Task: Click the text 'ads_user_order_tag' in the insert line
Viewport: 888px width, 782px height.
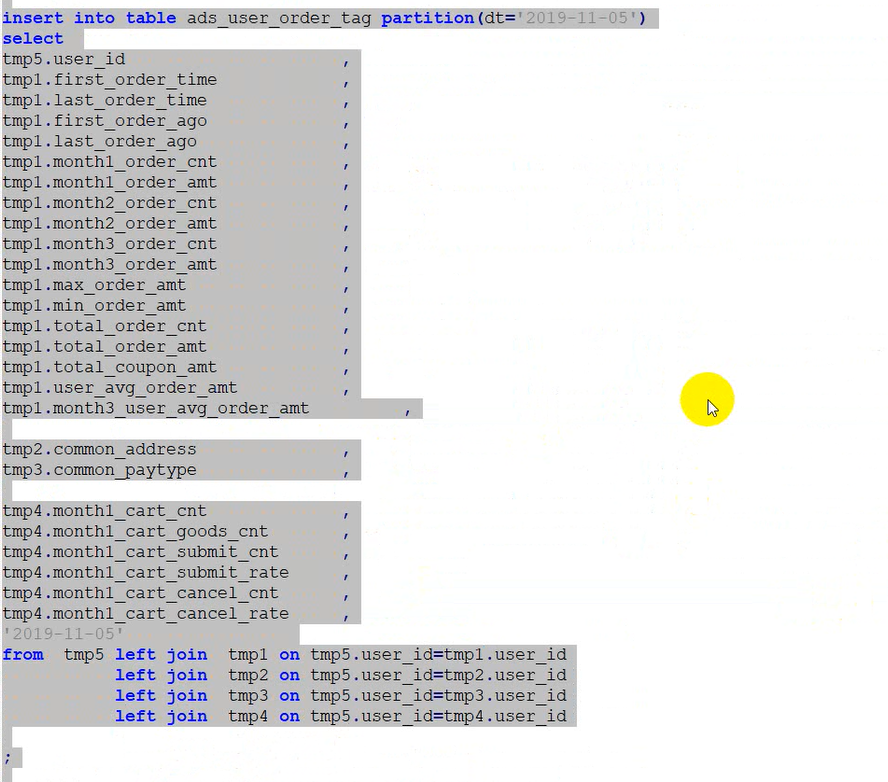Action: 279,18
